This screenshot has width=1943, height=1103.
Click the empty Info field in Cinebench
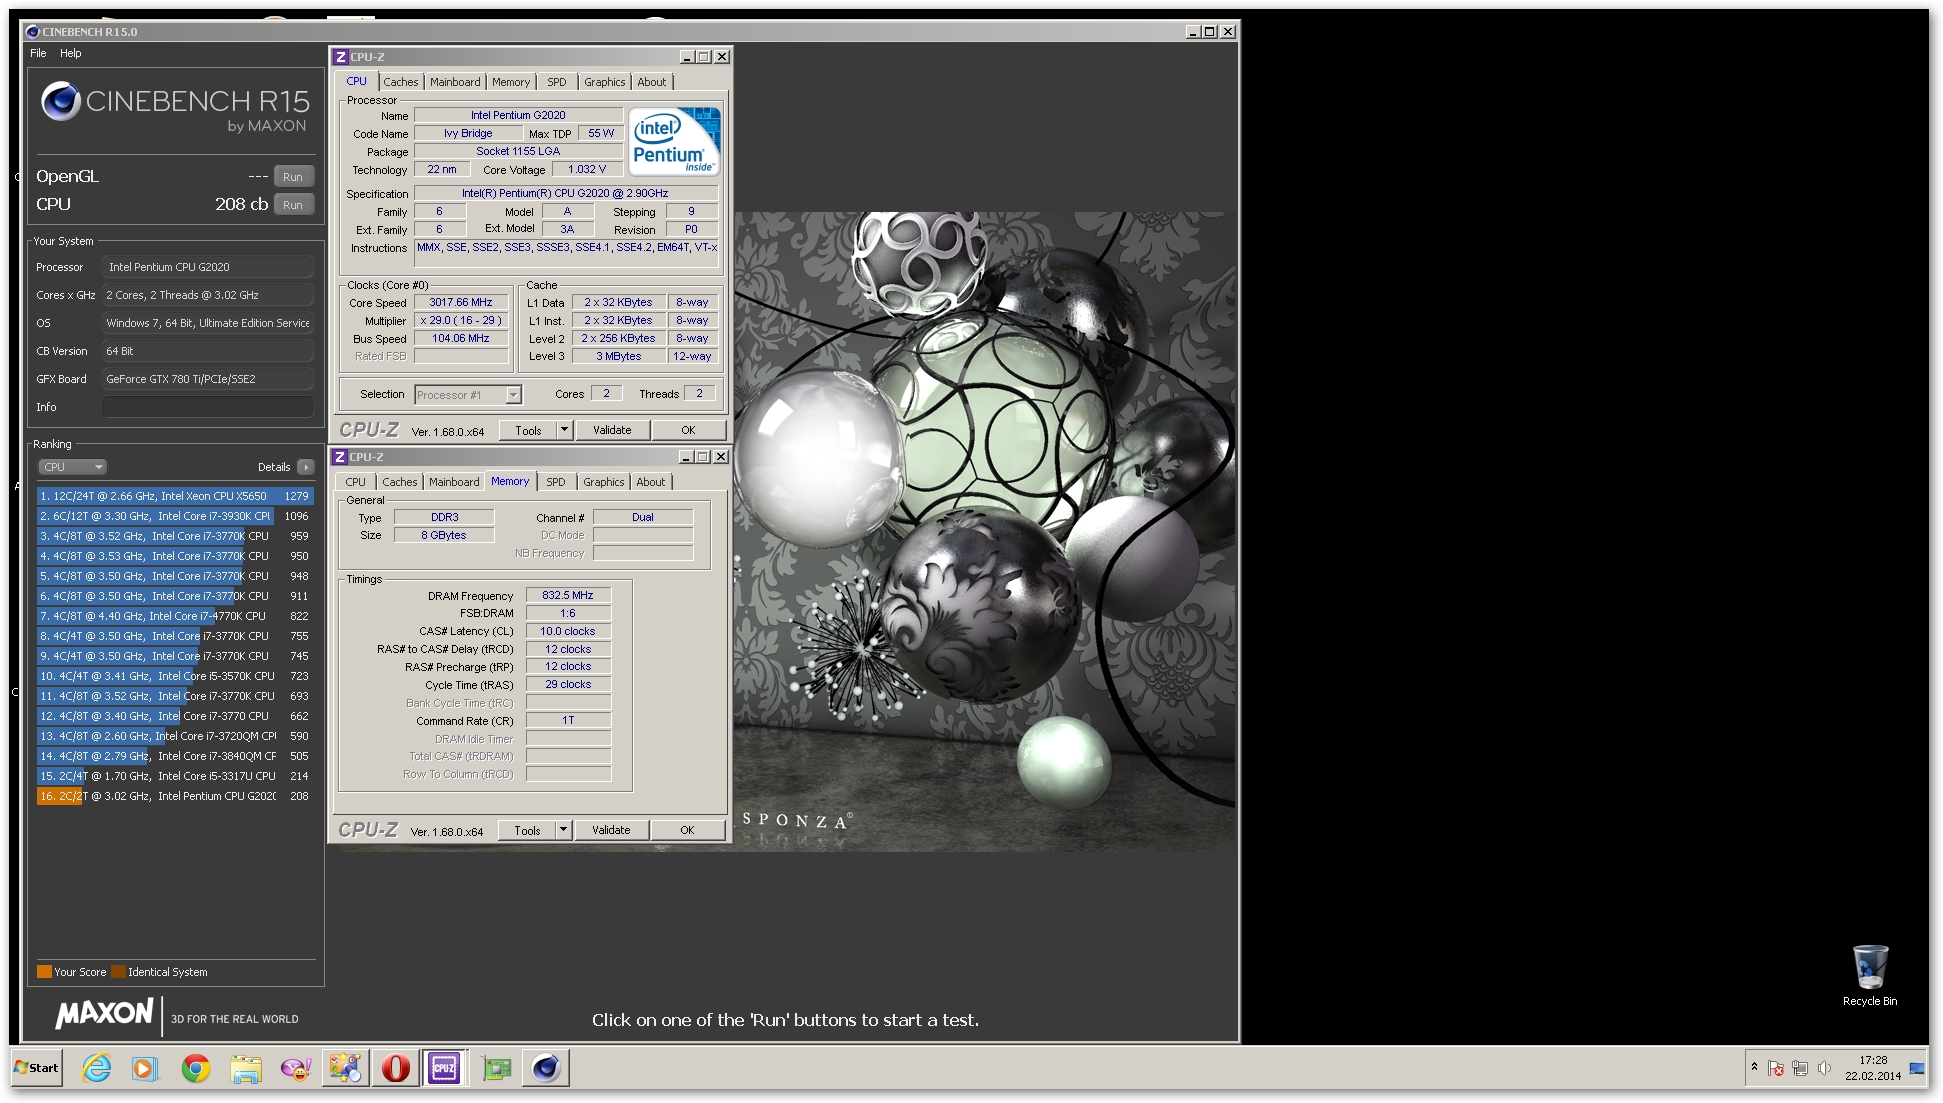208,407
